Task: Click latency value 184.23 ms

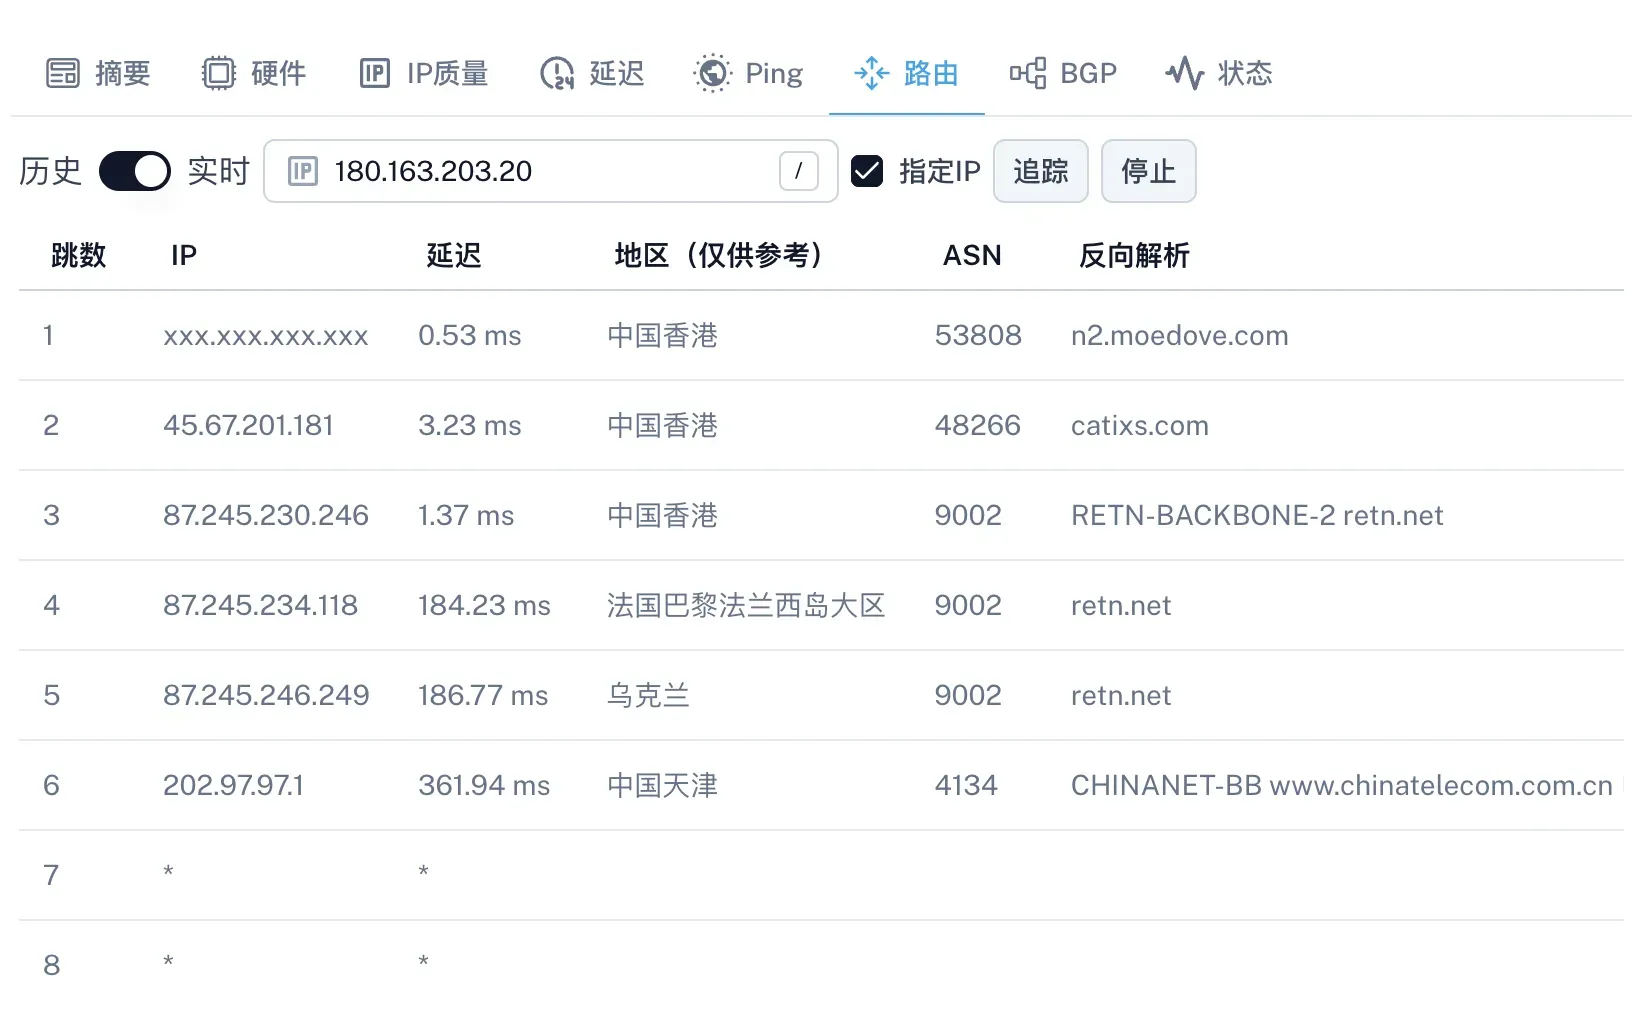Action: 484,605
